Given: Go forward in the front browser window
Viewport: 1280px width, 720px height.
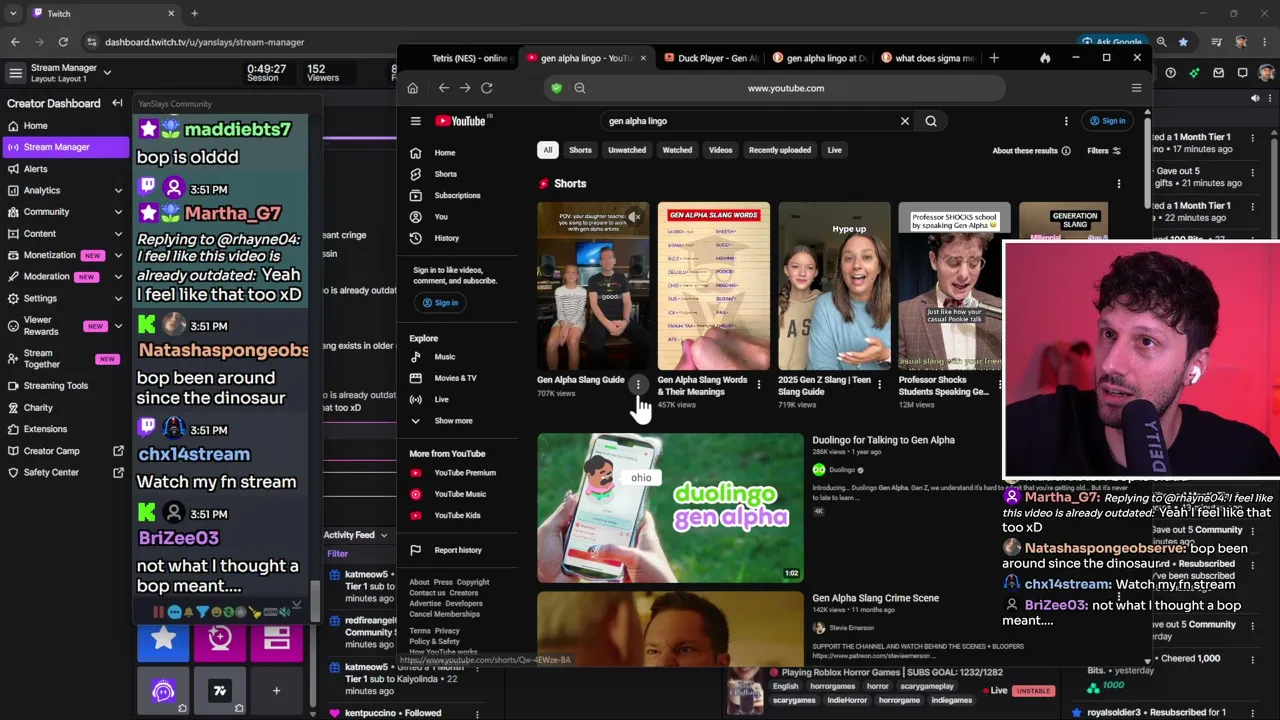Looking at the screenshot, I should pos(465,88).
